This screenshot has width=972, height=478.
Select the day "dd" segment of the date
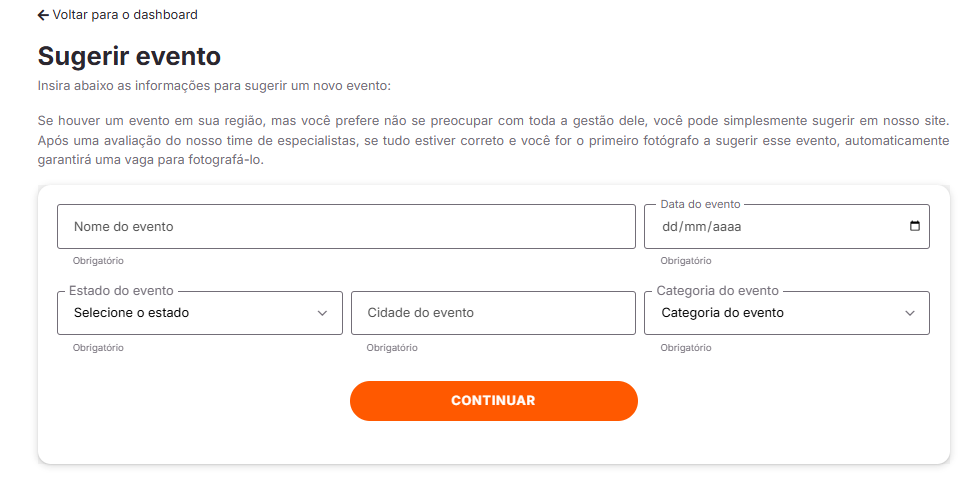point(669,227)
